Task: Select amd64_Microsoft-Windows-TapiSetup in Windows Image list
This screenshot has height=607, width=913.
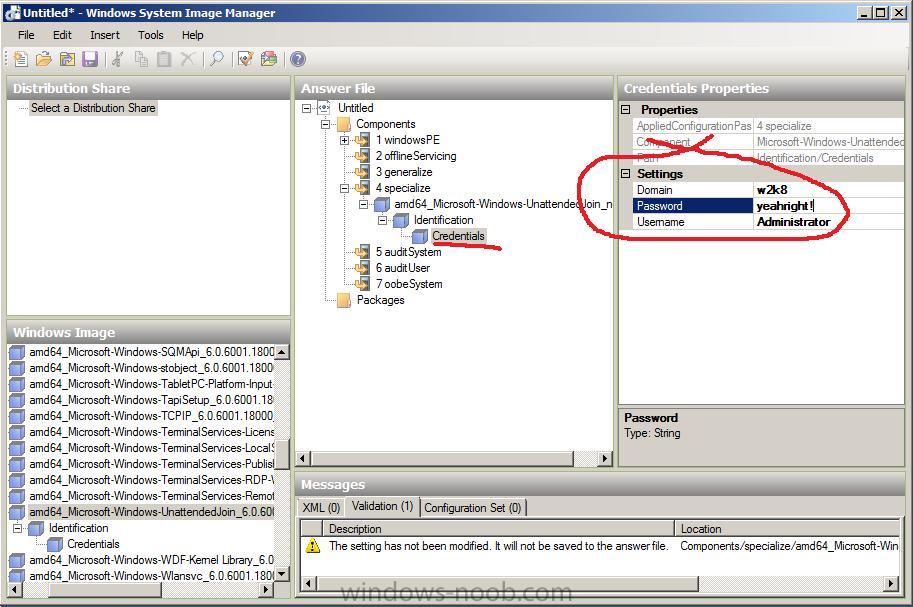Action: [151, 400]
